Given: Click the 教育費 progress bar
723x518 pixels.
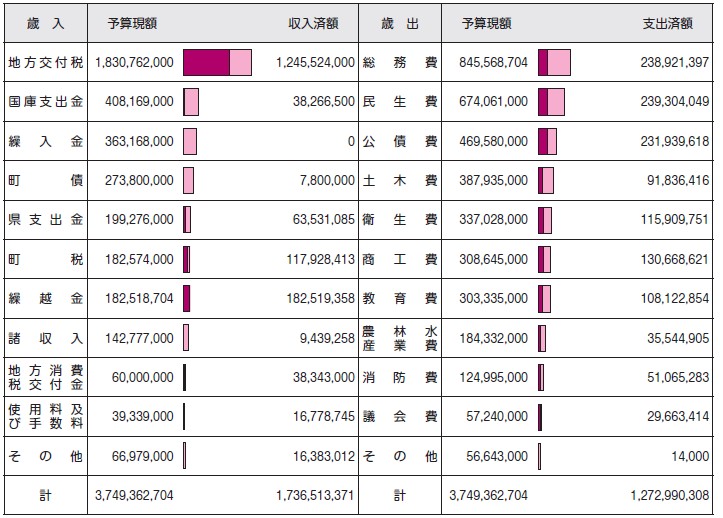Looking at the screenshot, I should pyautogui.click(x=544, y=298).
